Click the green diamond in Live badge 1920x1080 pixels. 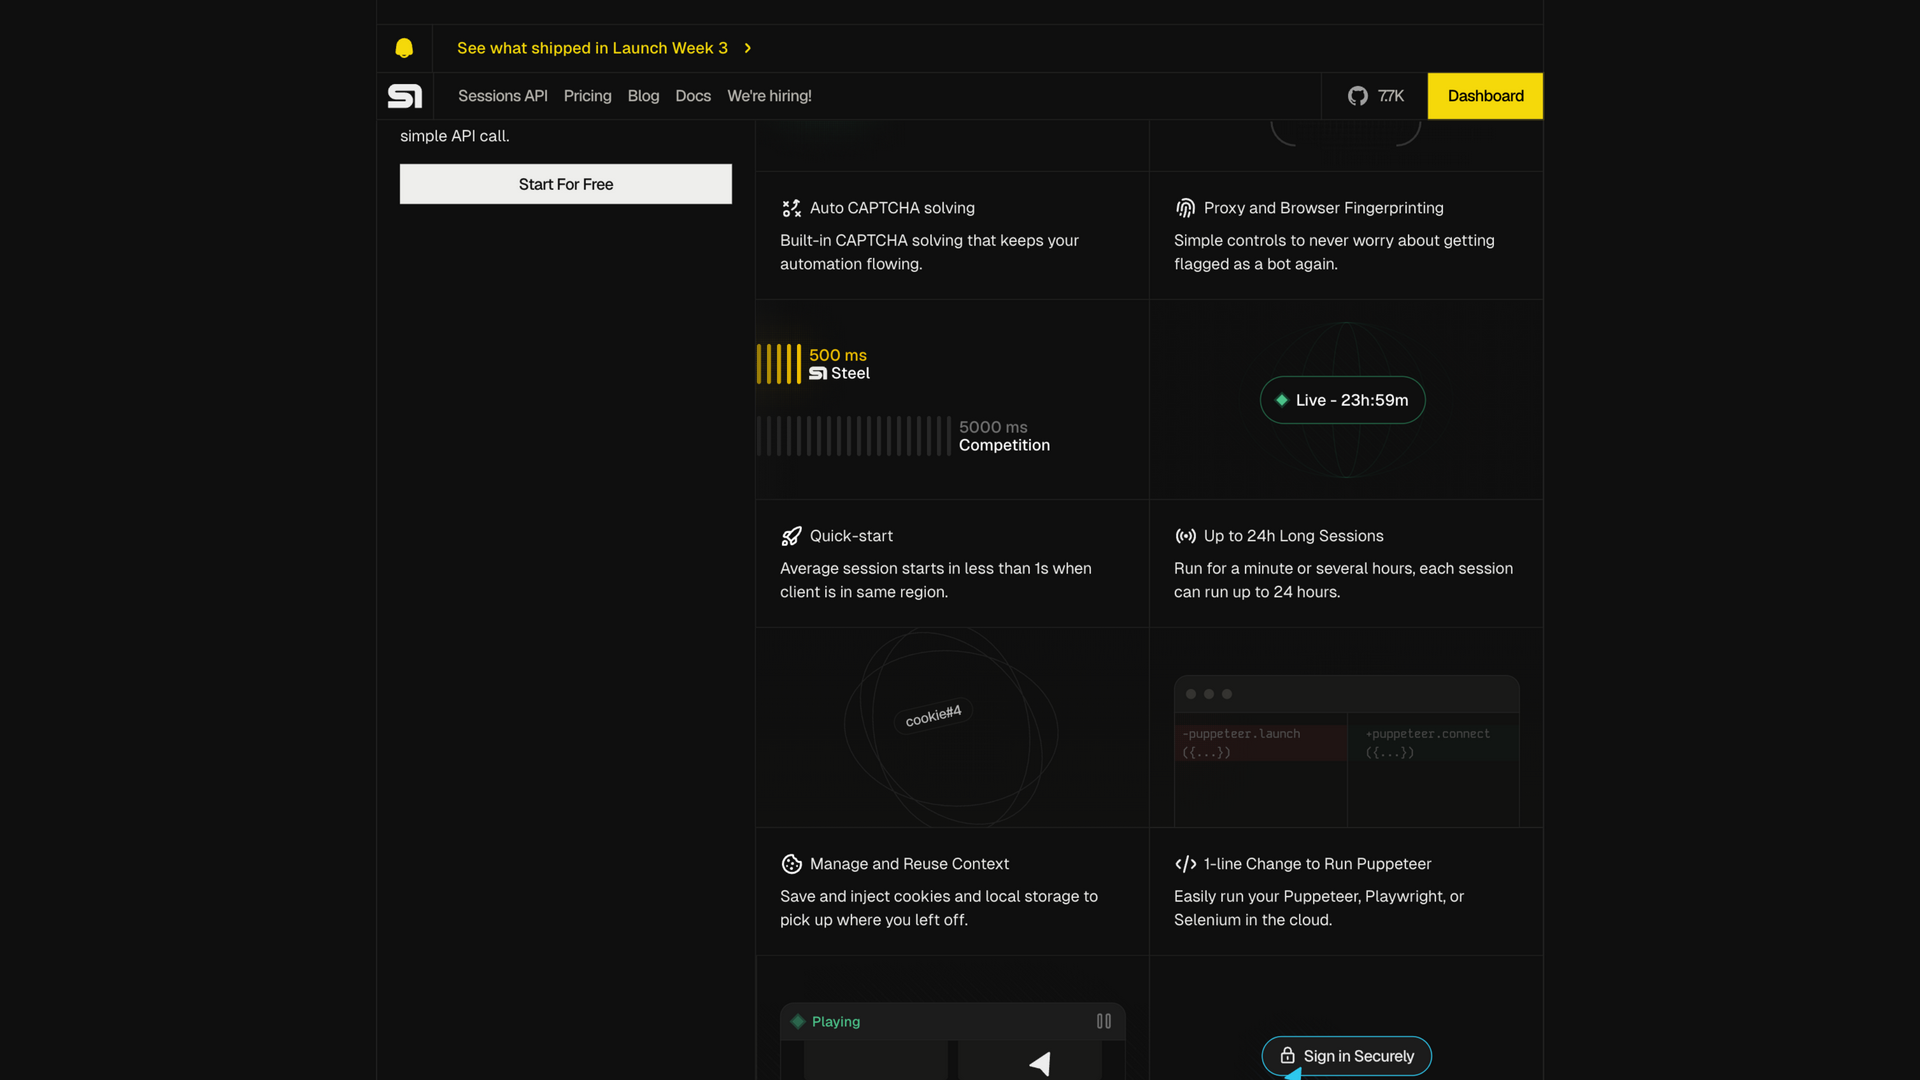click(x=1281, y=400)
